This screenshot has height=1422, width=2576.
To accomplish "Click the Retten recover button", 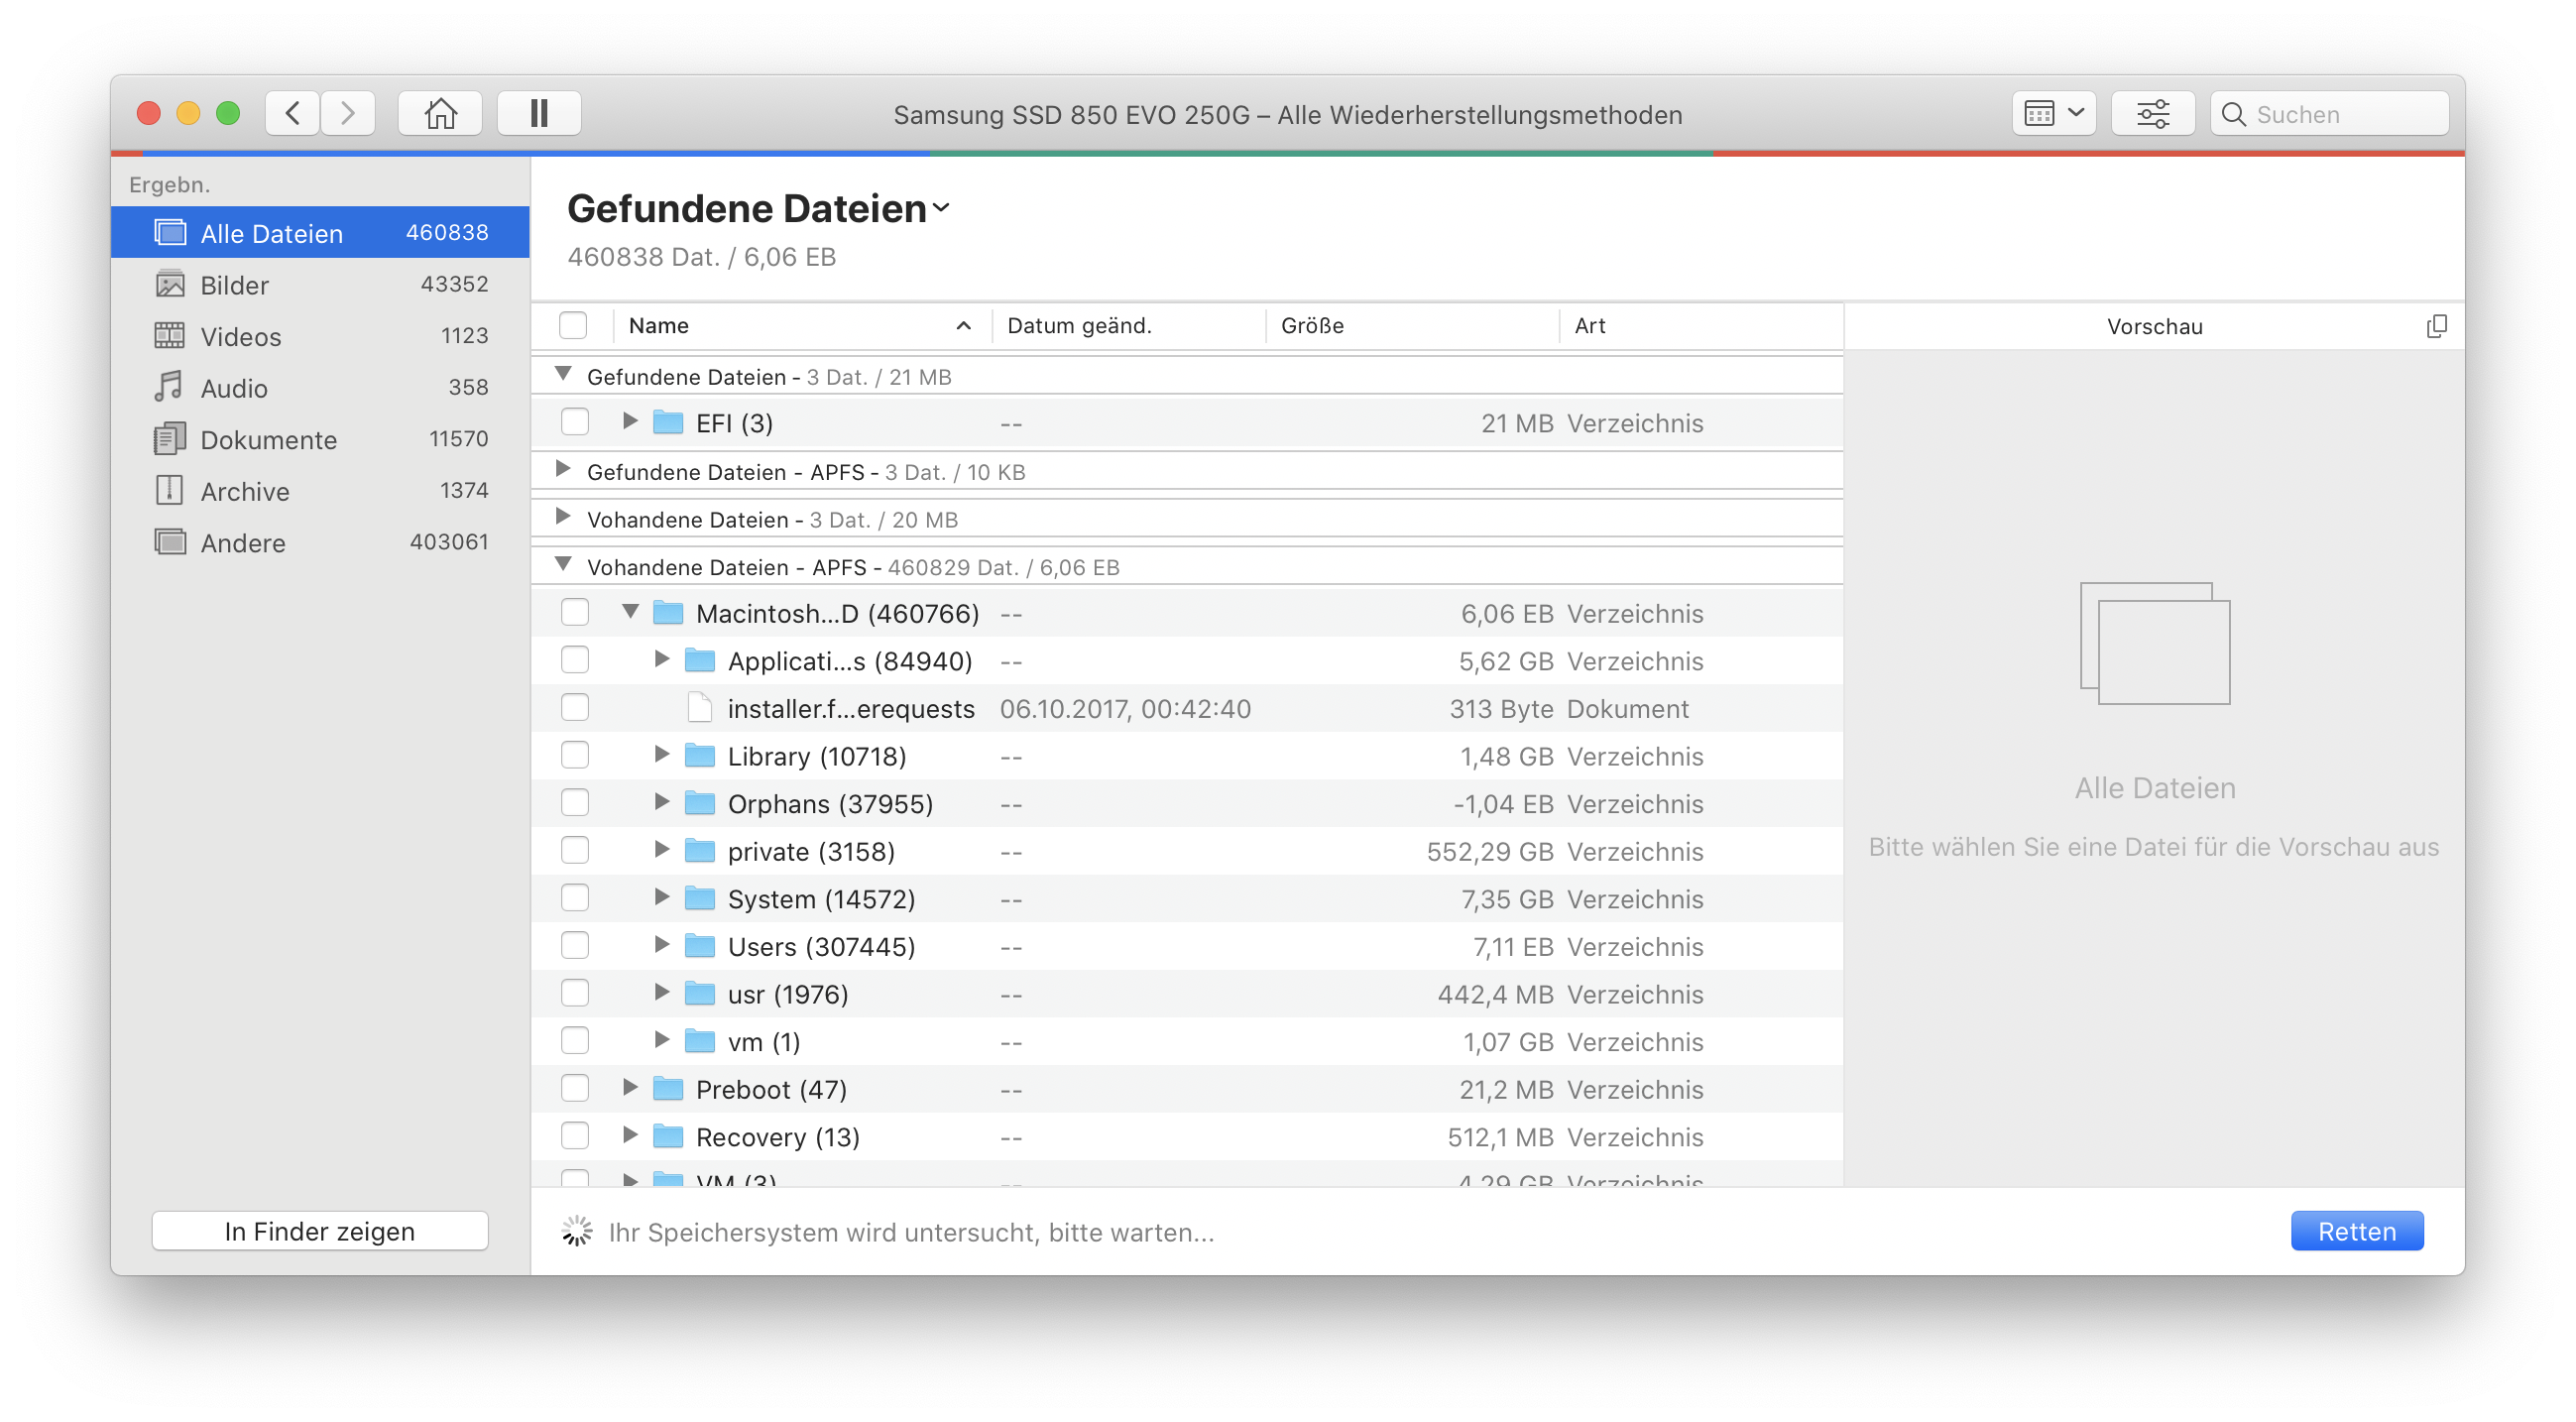I will 2356,1232.
